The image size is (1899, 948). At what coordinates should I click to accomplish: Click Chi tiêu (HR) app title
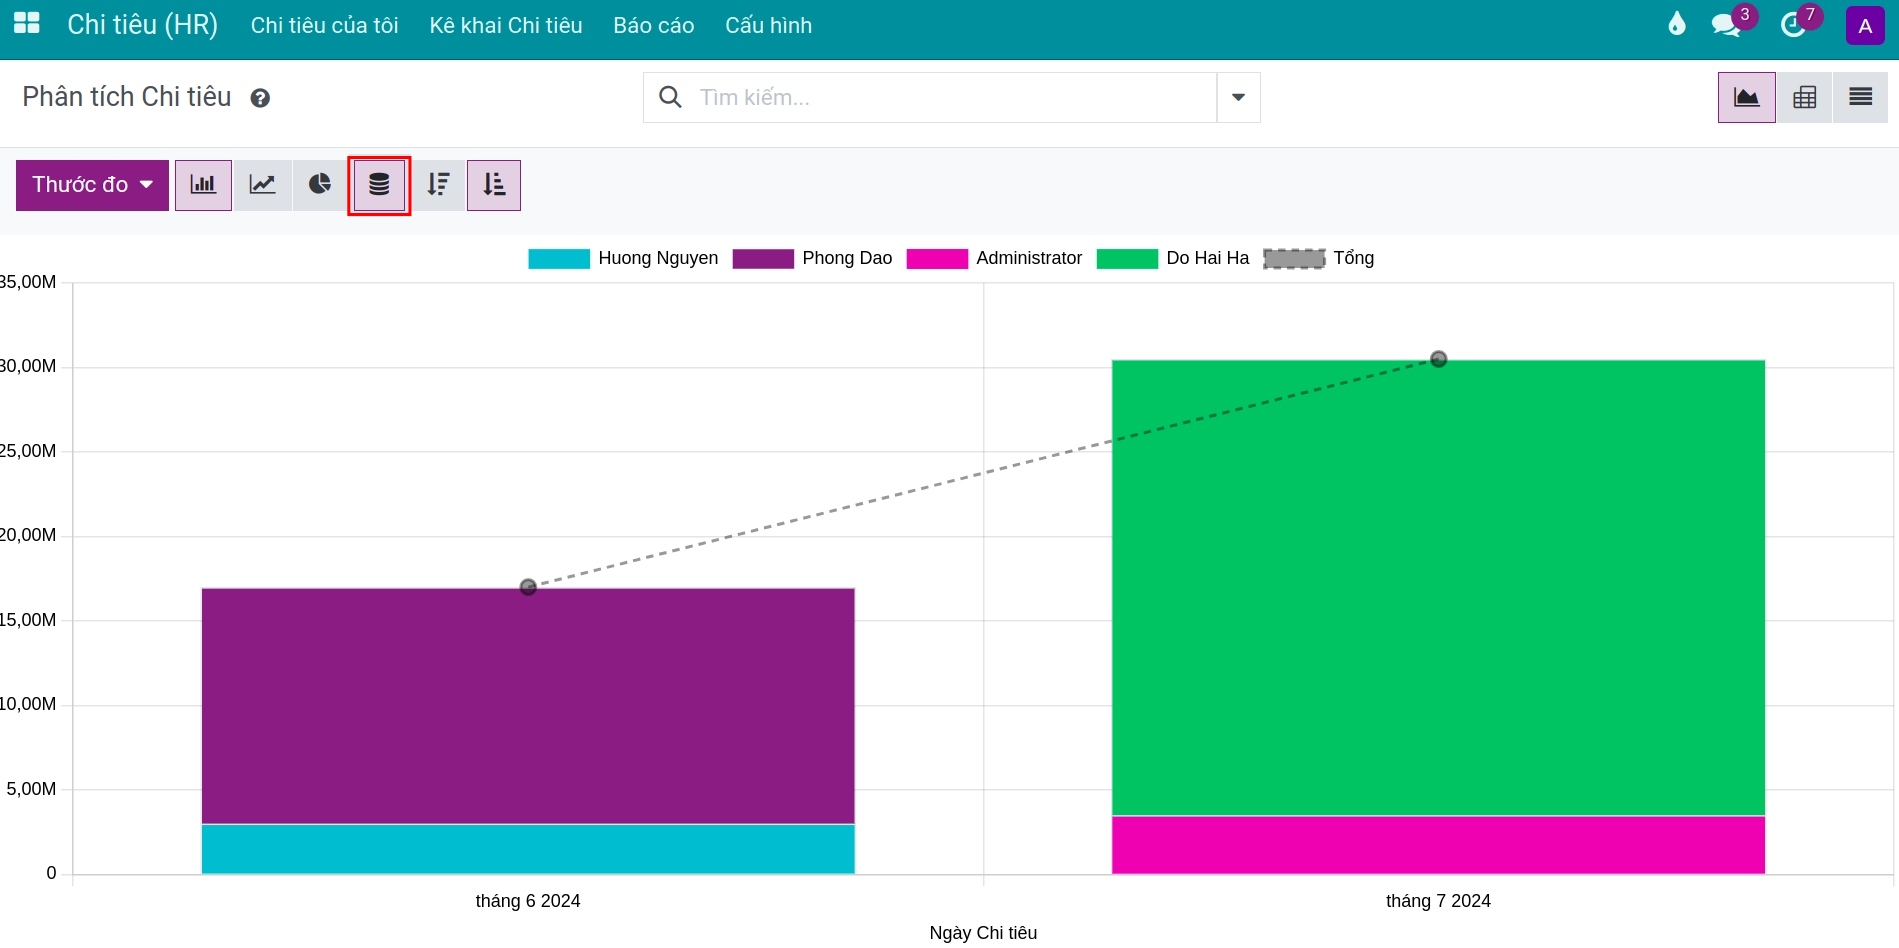point(143,25)
